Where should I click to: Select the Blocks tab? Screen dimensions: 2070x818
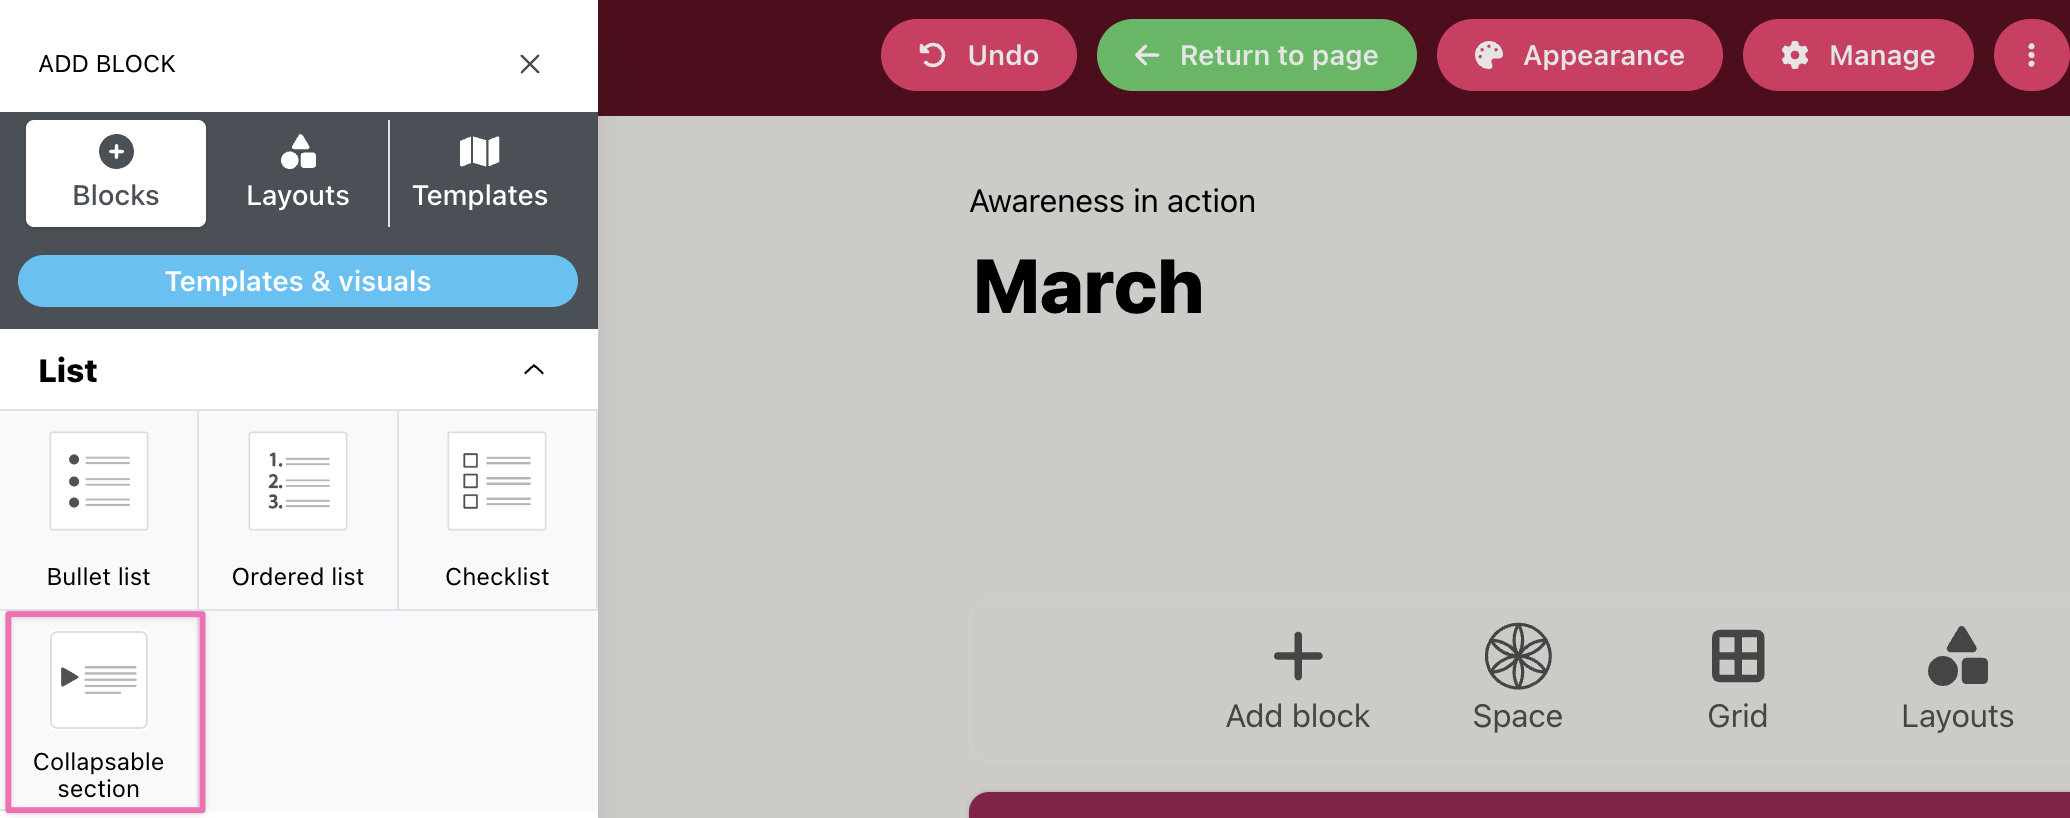tap(116, 173)
